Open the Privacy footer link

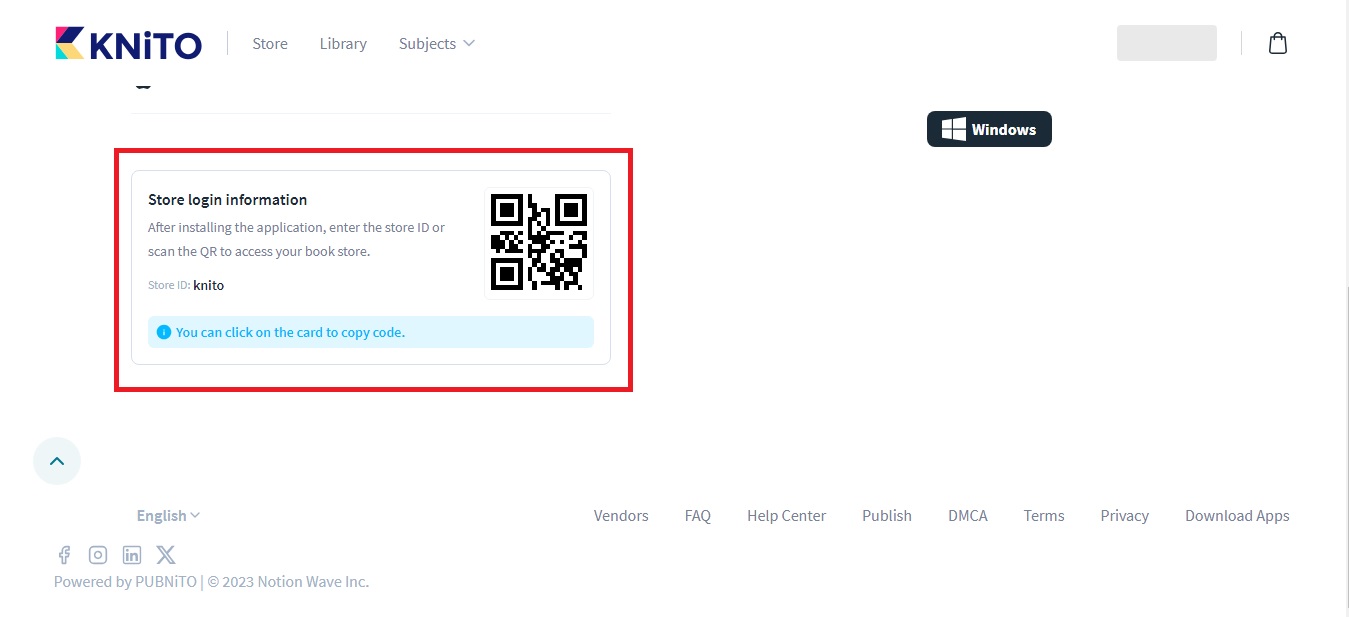tap(1125, 516)
